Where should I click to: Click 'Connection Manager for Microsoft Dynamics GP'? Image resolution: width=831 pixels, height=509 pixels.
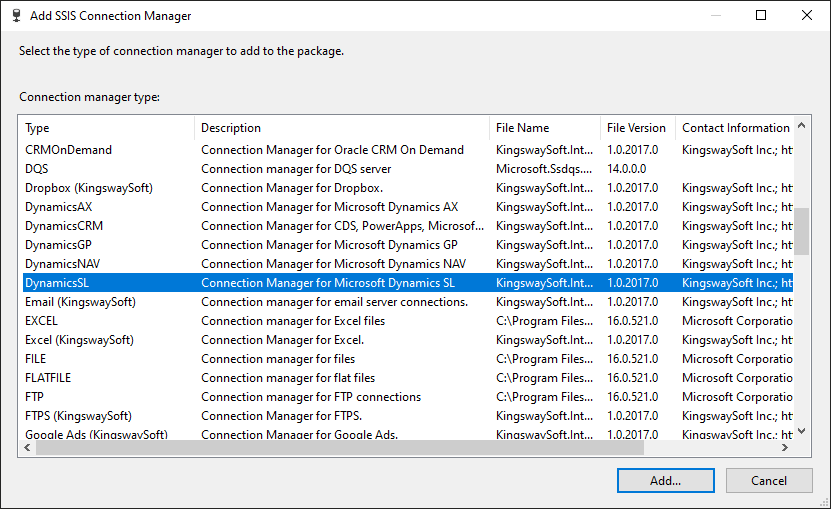329,245
